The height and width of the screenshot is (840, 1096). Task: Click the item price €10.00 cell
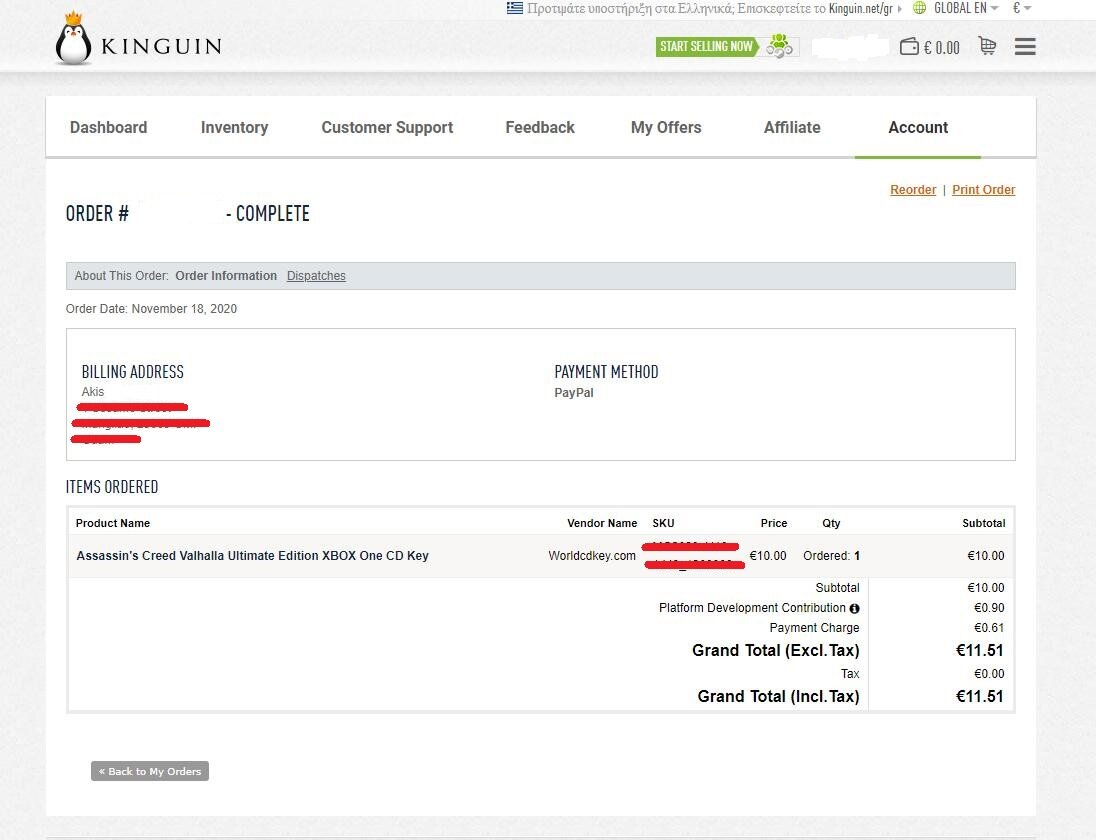[767, 556]
